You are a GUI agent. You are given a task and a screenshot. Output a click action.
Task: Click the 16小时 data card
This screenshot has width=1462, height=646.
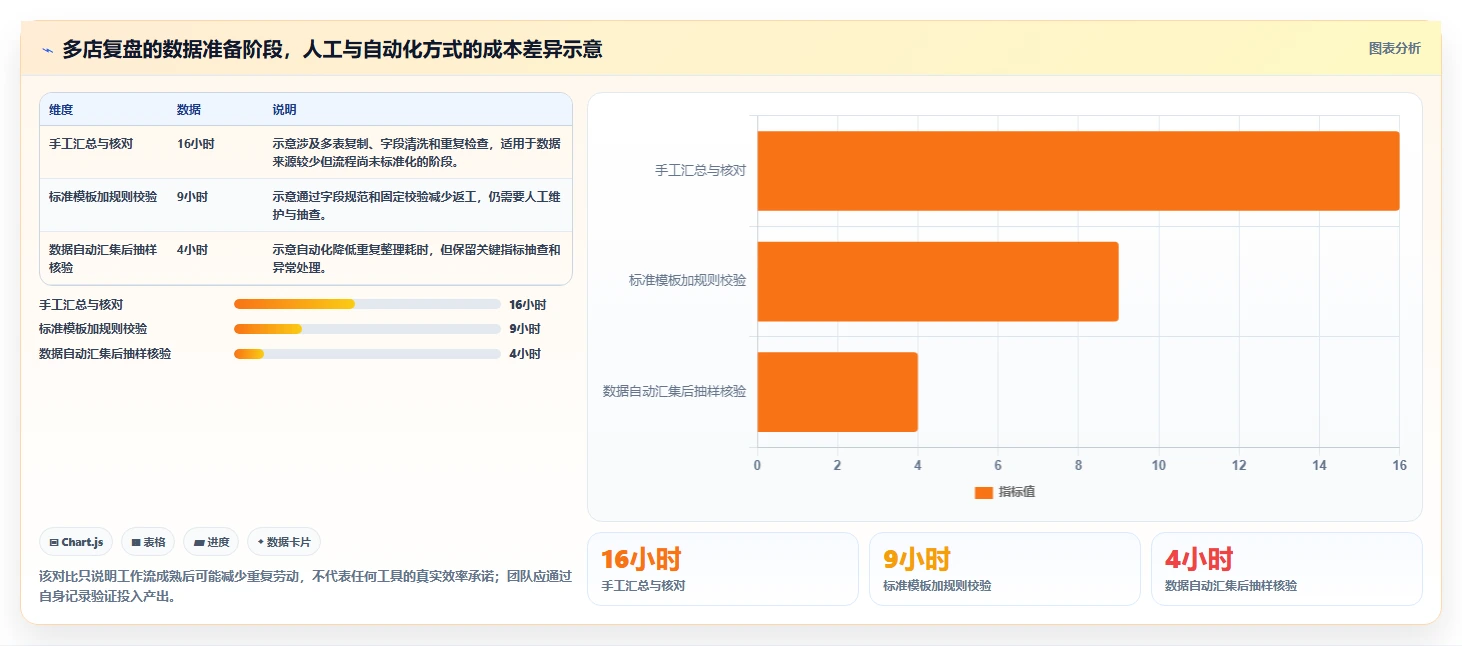[722, 569]
